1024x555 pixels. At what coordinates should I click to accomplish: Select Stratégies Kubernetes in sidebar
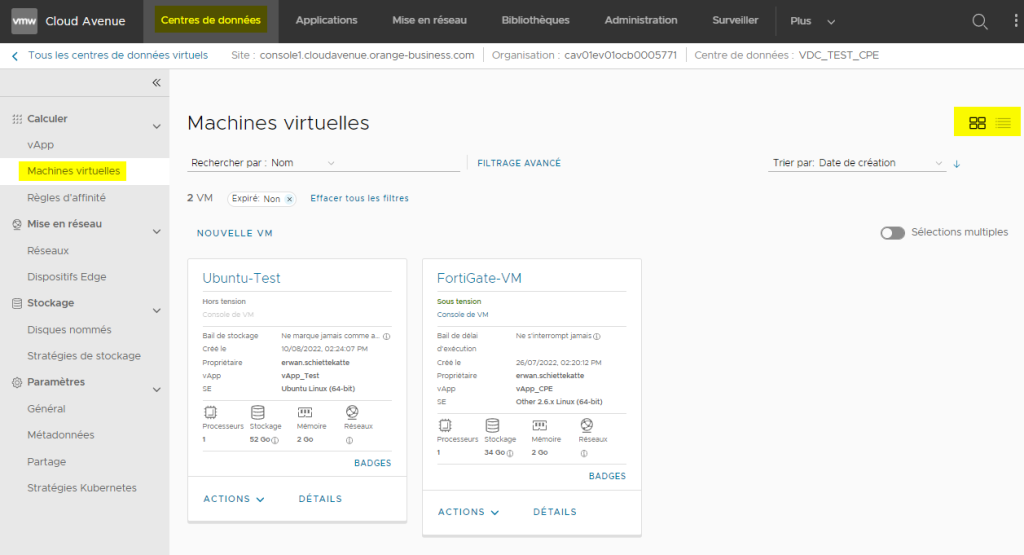pos(82,488)
